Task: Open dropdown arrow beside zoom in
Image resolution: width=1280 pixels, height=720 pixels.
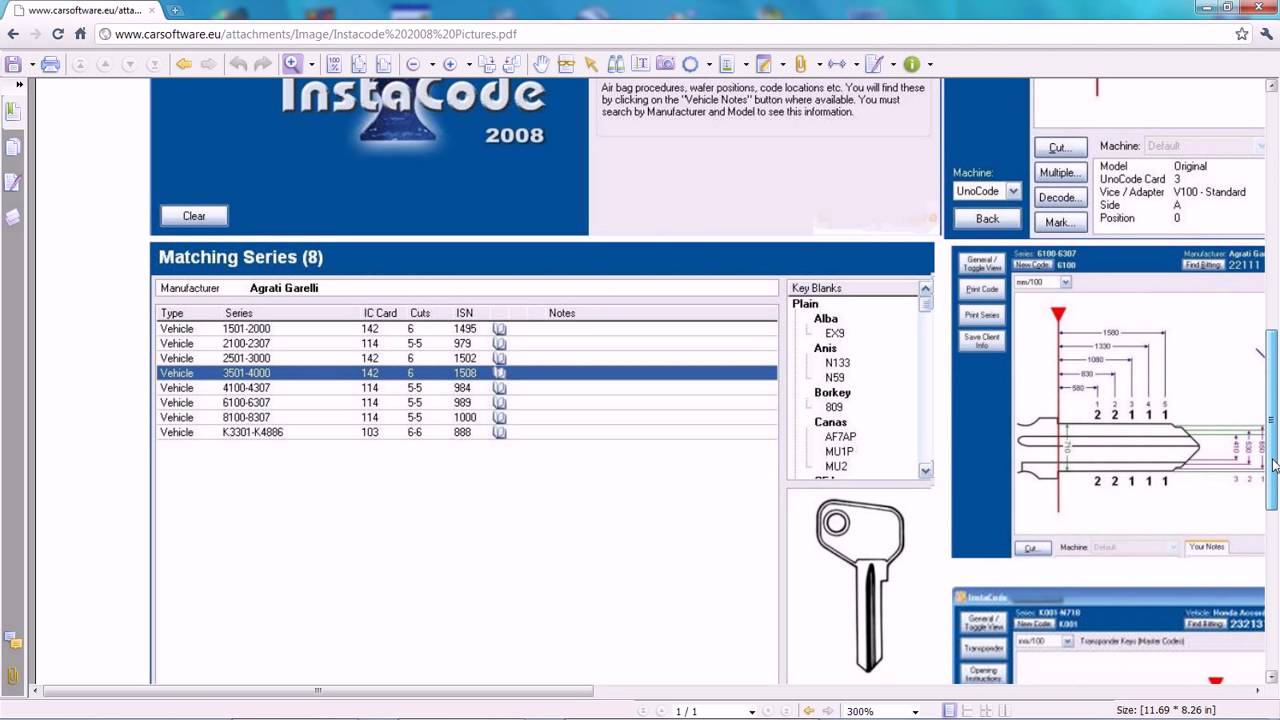Action: point(468,65)
